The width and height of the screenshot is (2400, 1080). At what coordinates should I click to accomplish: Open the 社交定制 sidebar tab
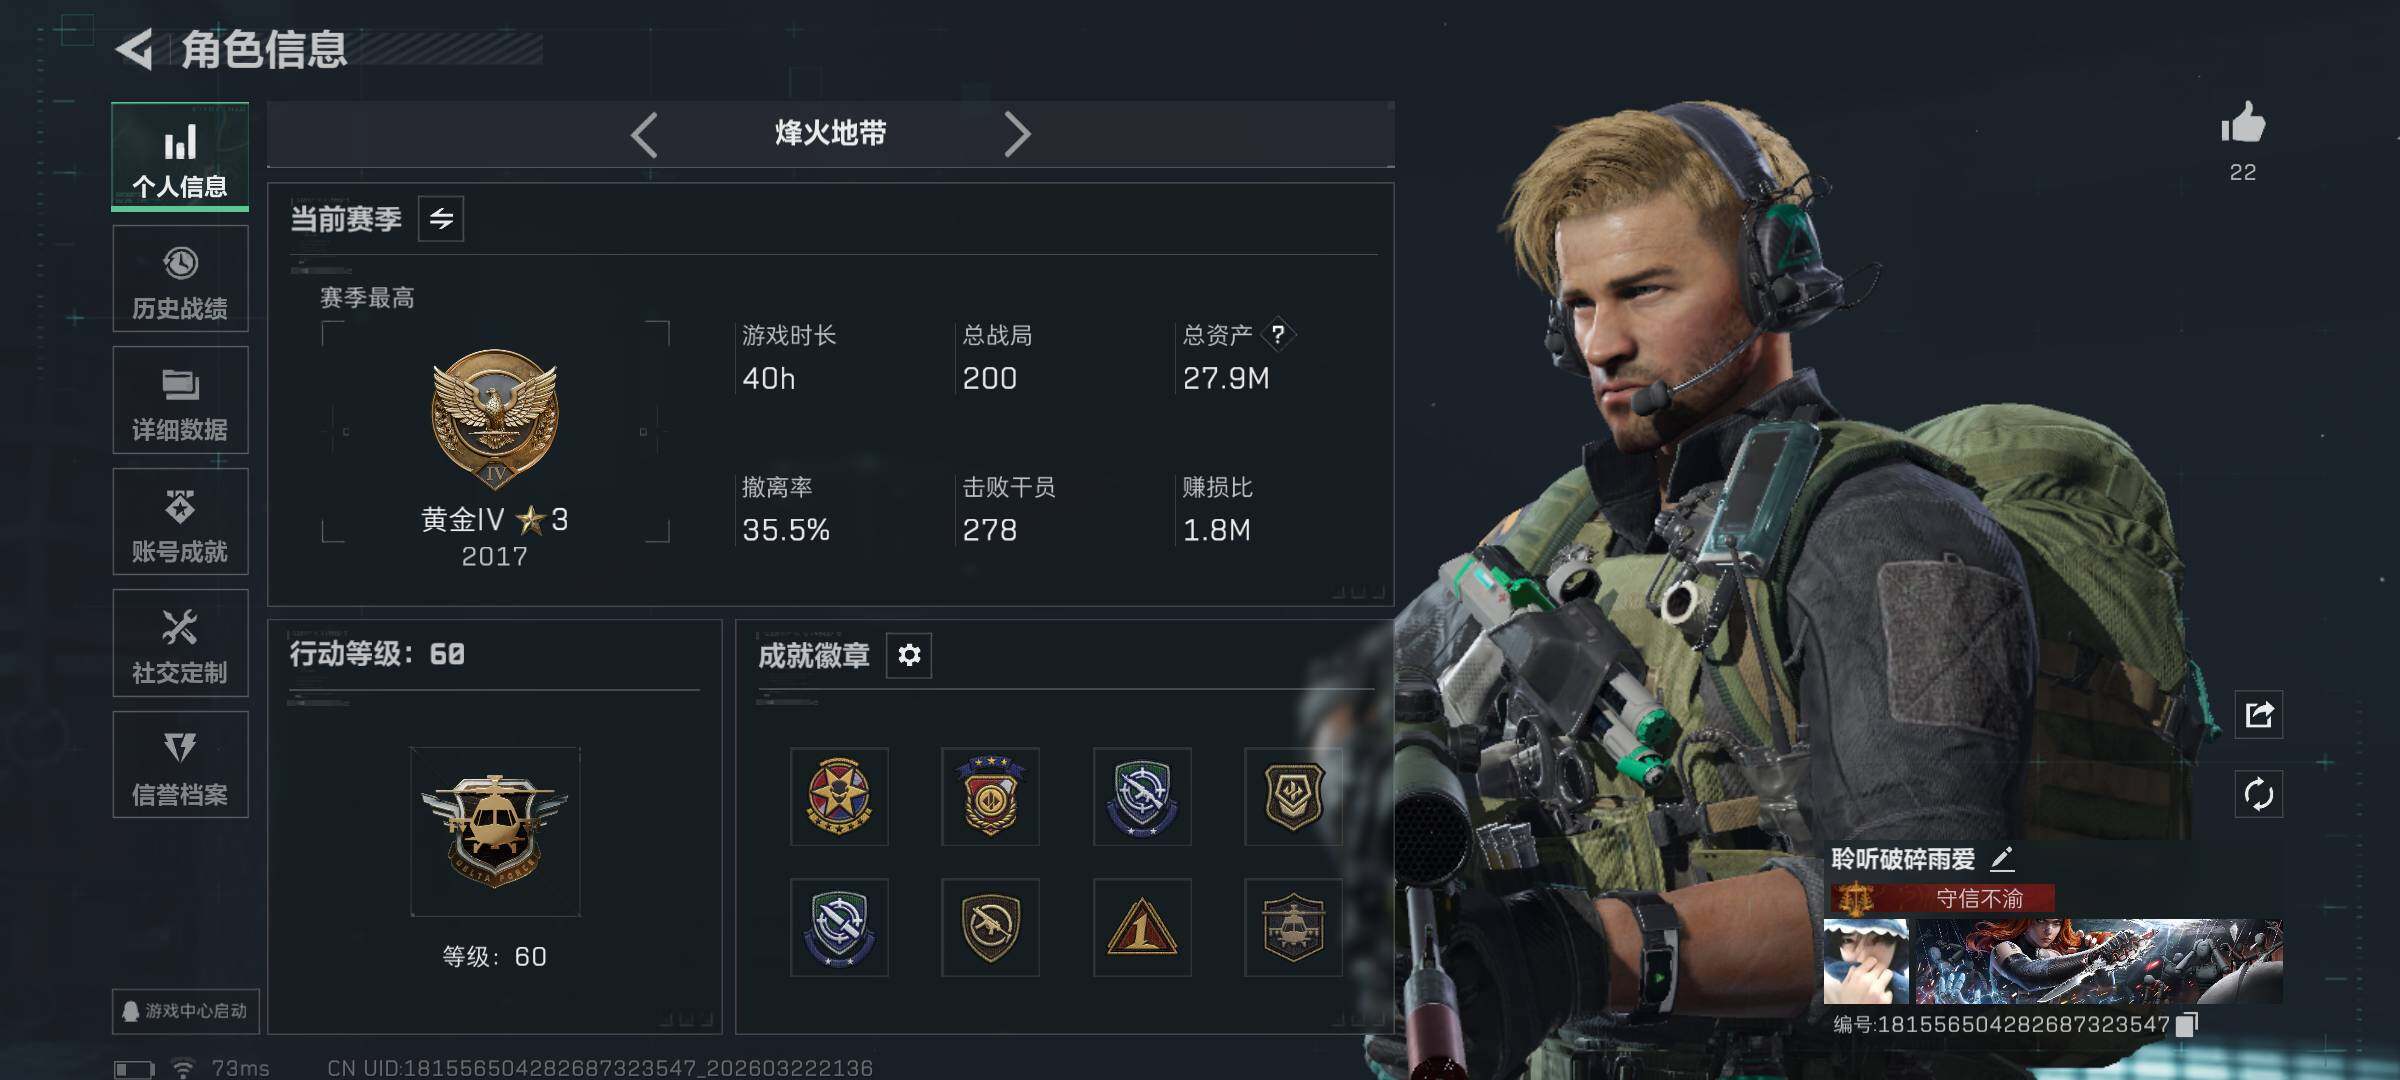(x=180, y=643)
